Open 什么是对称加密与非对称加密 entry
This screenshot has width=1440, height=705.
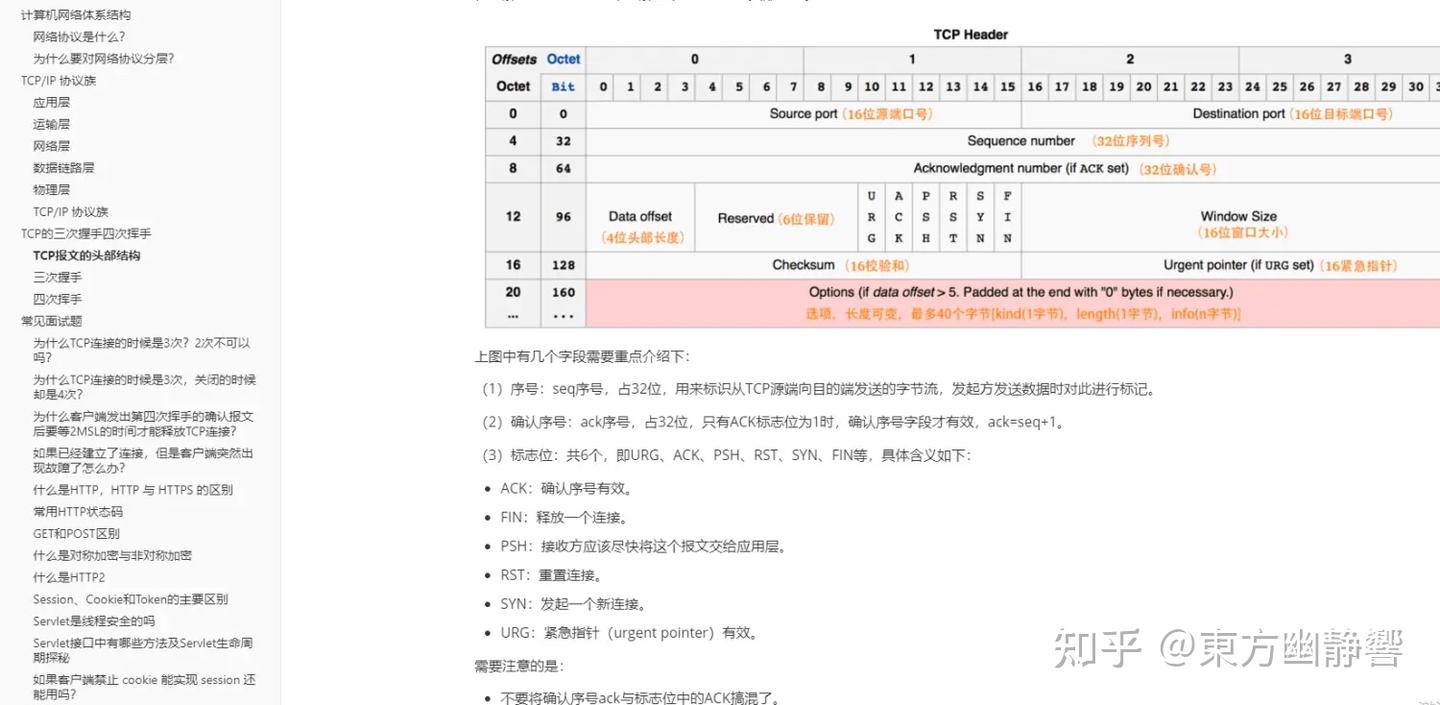pyautogui.click(x=112, y=556)
